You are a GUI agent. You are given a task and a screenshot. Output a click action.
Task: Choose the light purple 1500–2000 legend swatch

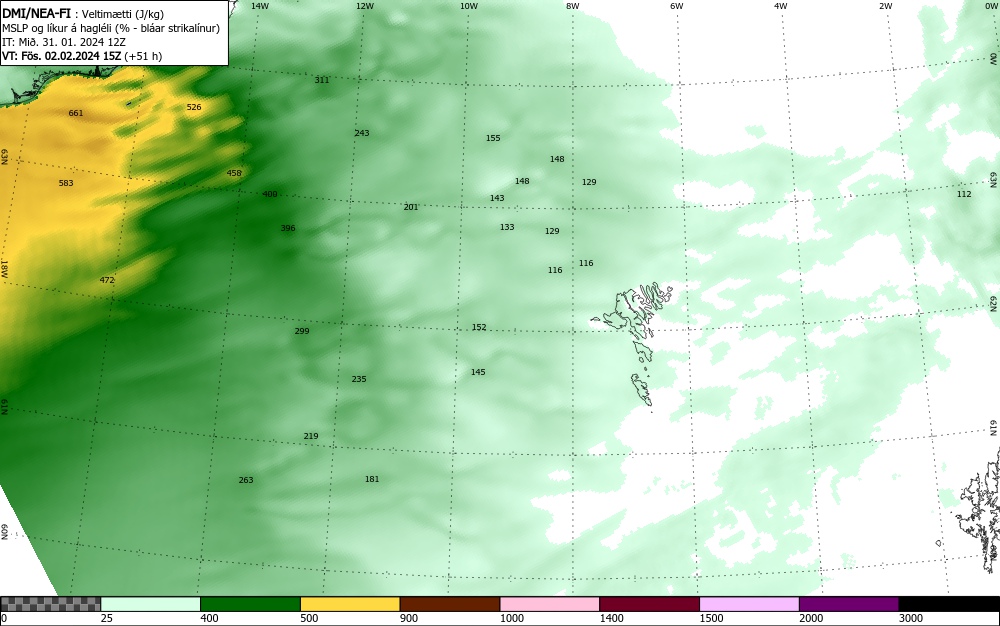click(749, 604)
